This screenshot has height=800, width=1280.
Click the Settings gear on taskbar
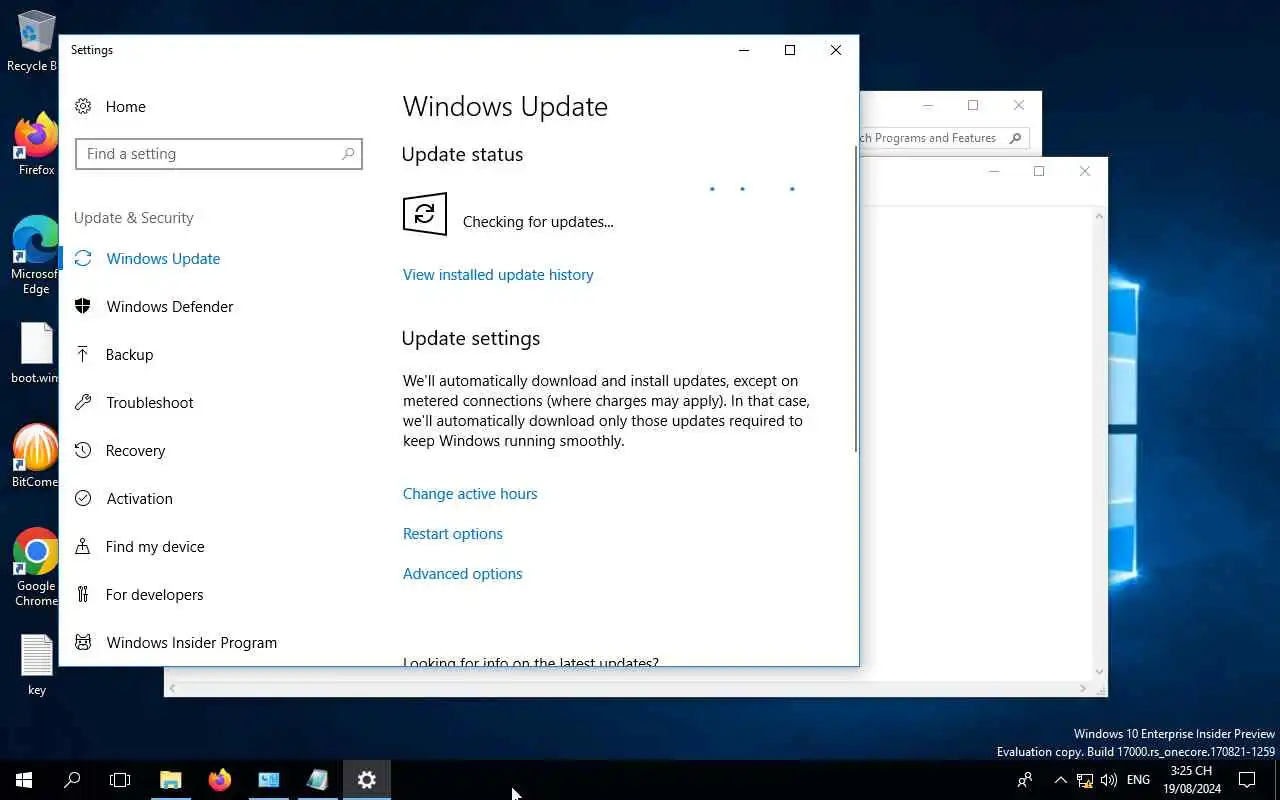(367, 780)
